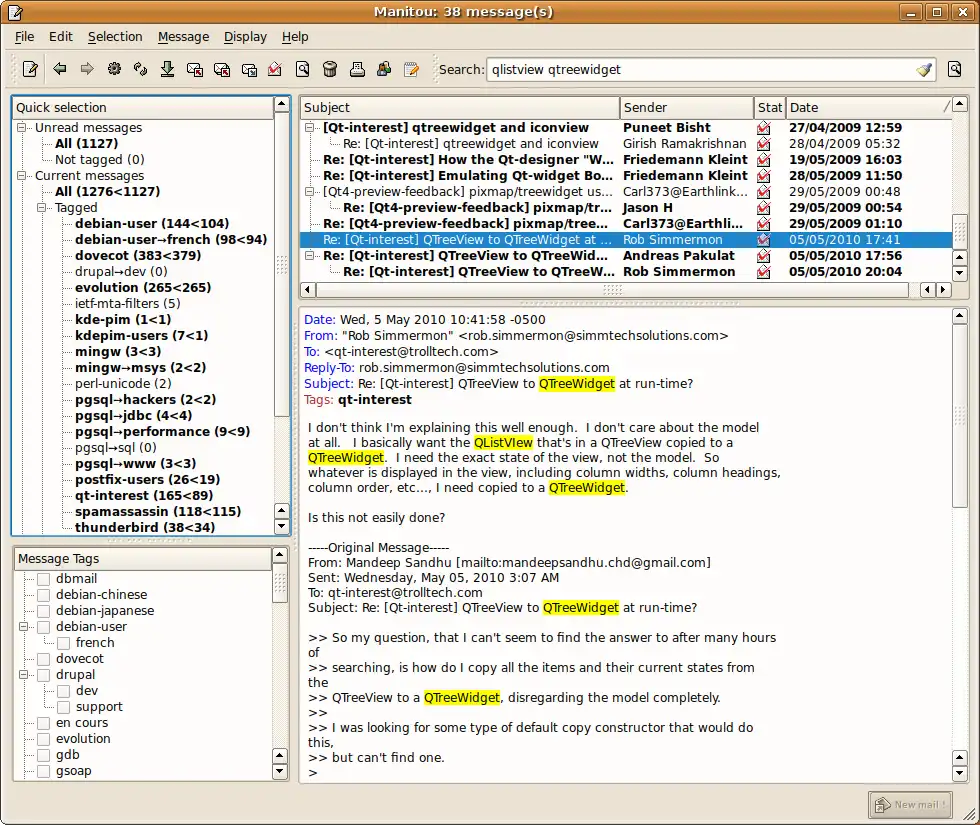This screenshot has width=980, height=825.
Task: Open the Message menu
Action: pos(183,37)
